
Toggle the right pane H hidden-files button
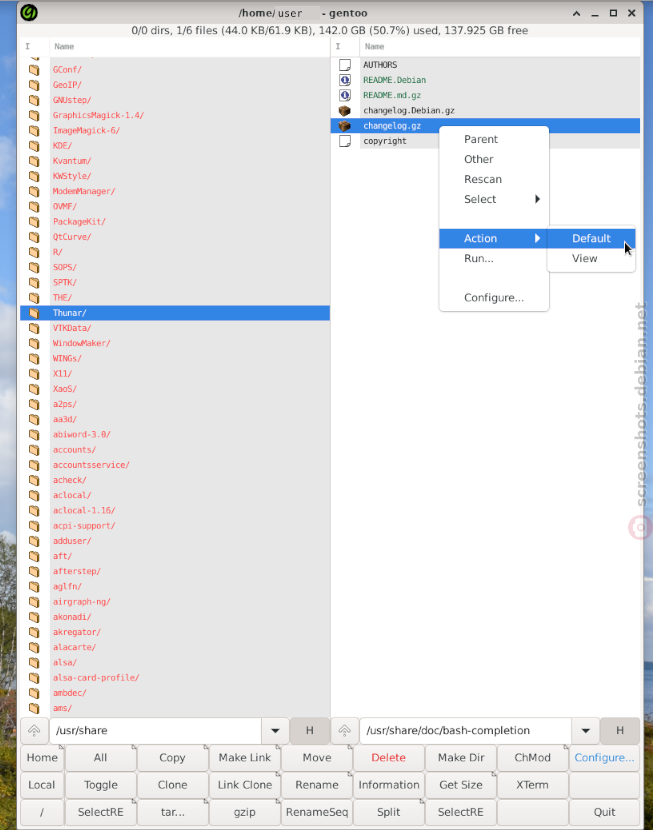click(620, 730)
